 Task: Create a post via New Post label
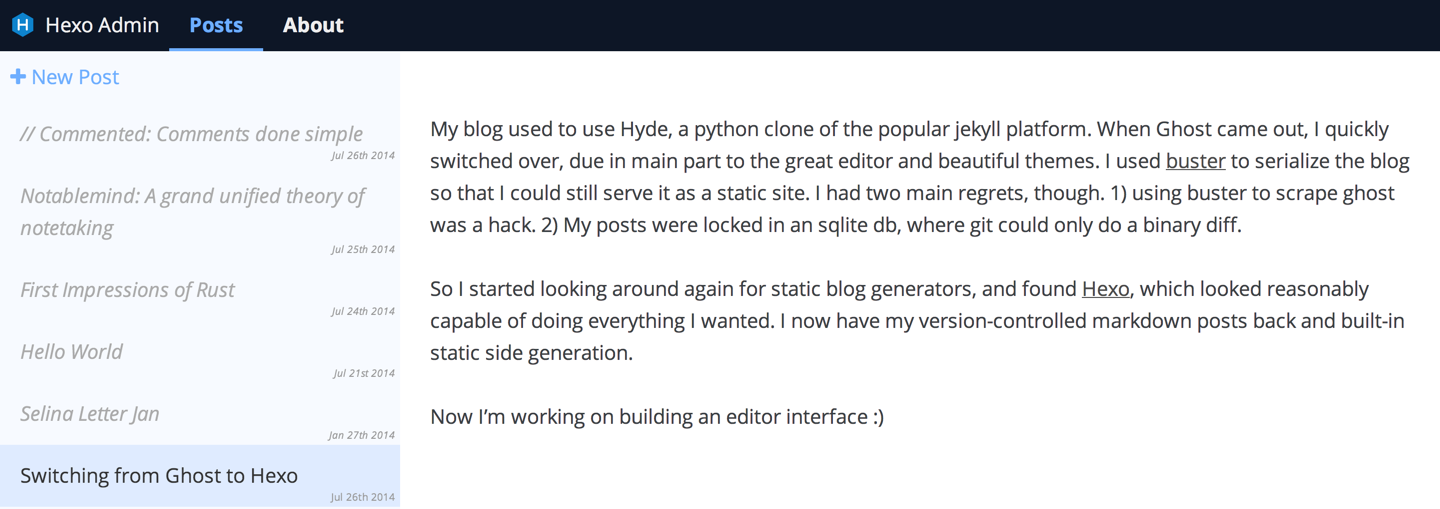pos(75,77)
